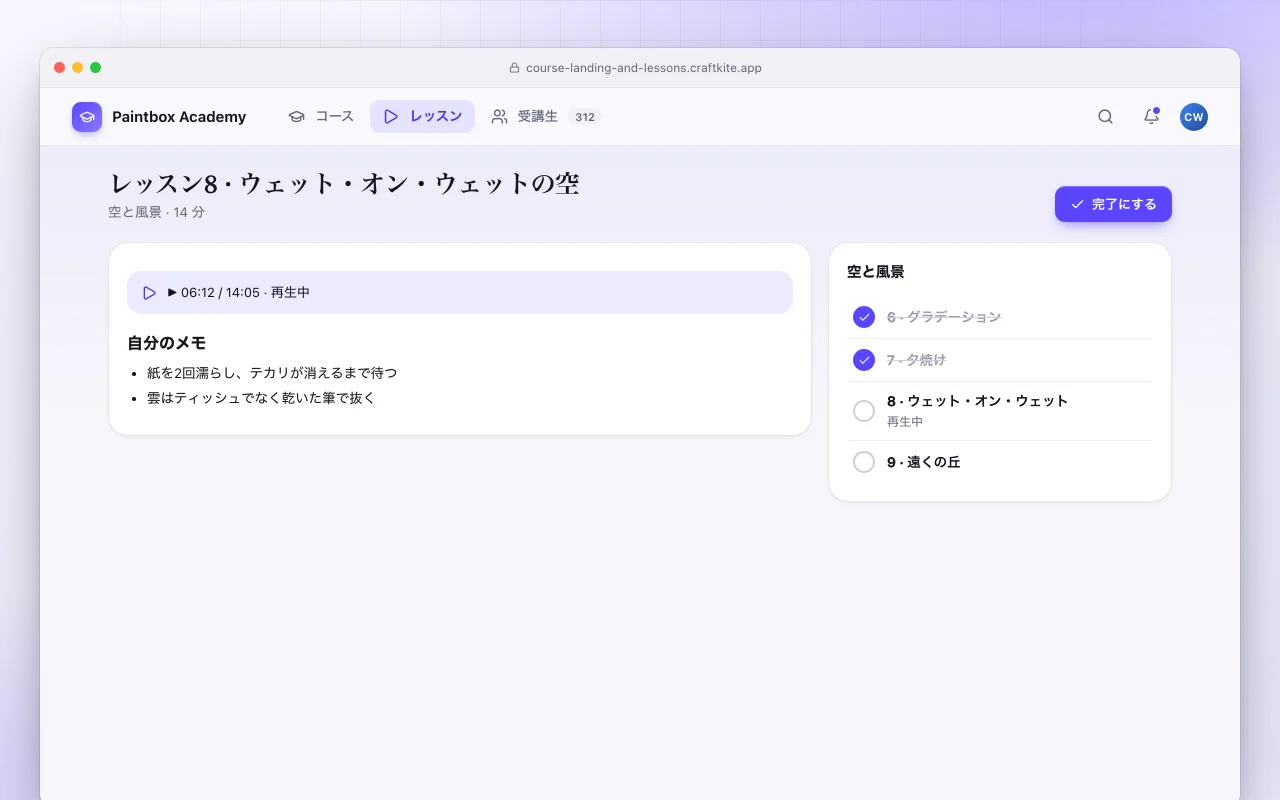The width and height of the screenshot is (1280, 800).
Task: Click the 再生中 label under lesson 8
Action: click(905, 422)
